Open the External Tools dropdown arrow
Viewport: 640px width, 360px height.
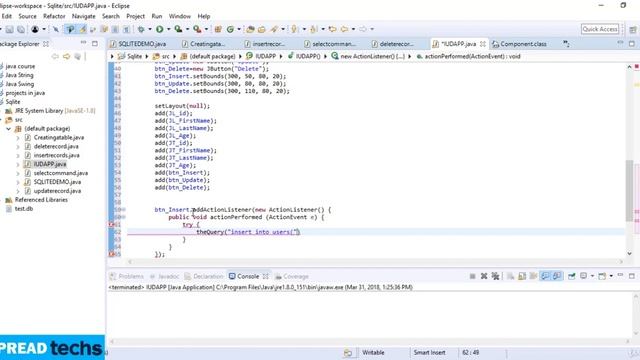206,29
